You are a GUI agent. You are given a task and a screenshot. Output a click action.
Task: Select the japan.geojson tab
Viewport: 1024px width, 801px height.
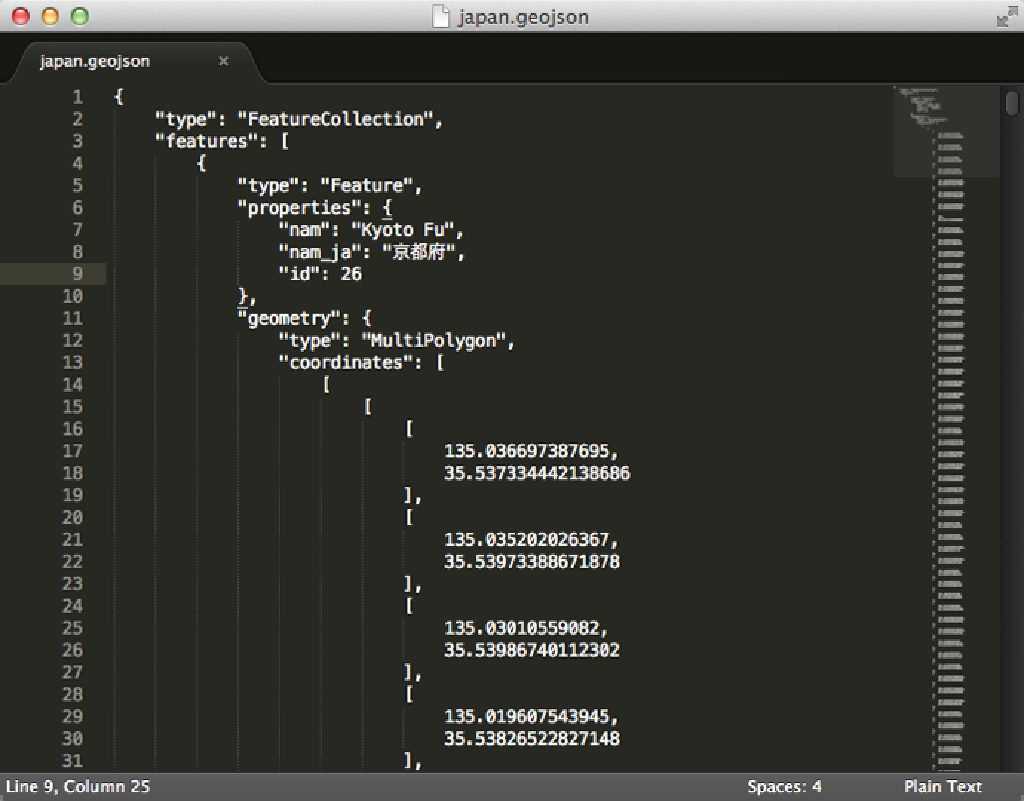click(x=95, y=61)
